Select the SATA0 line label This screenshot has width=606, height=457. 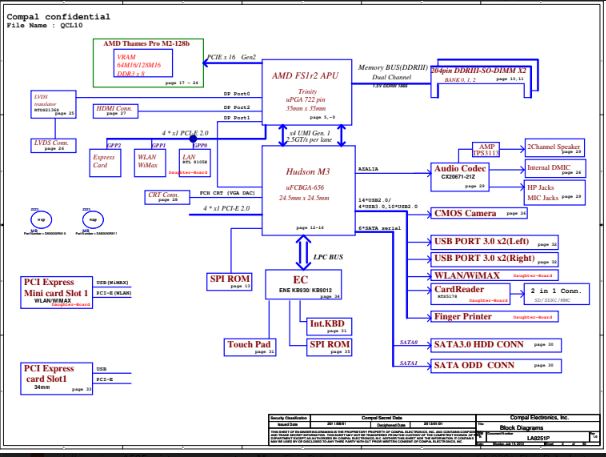coord(409,342)
